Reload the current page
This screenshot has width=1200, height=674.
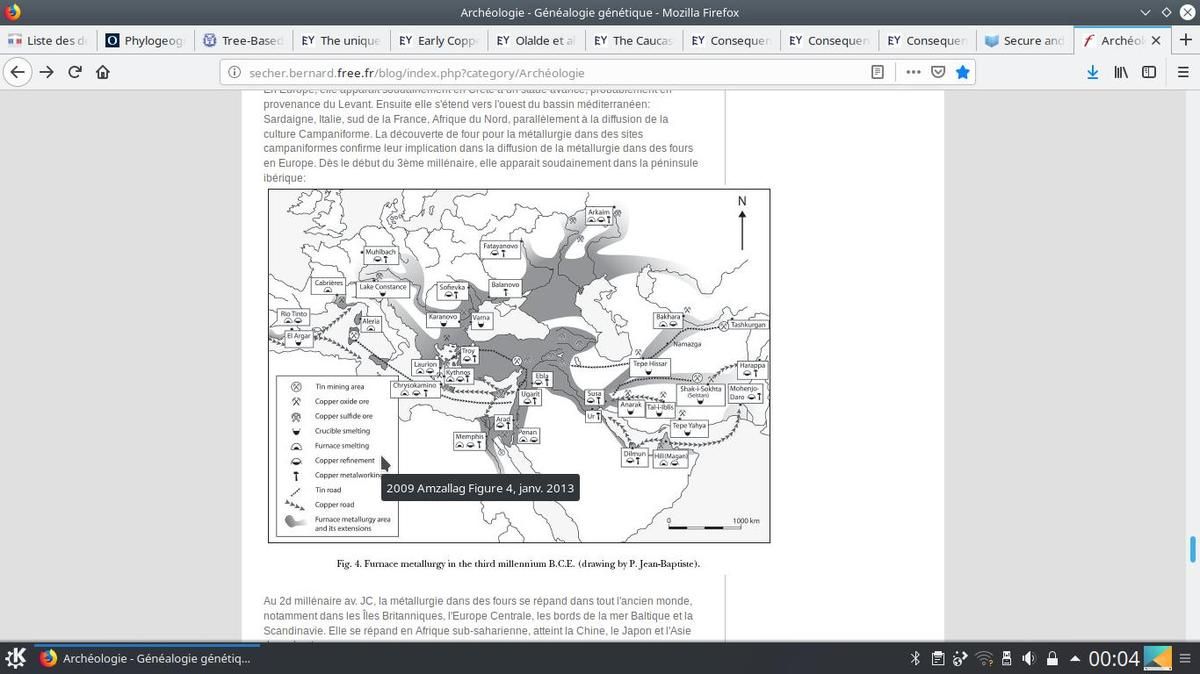click(75, 72)
